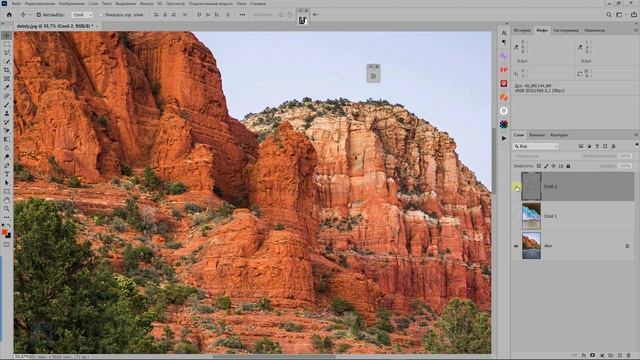The height and width of the screenshot is (360, 640).
Task: Click the layer fill value field
Action: [x=625, y=166]
